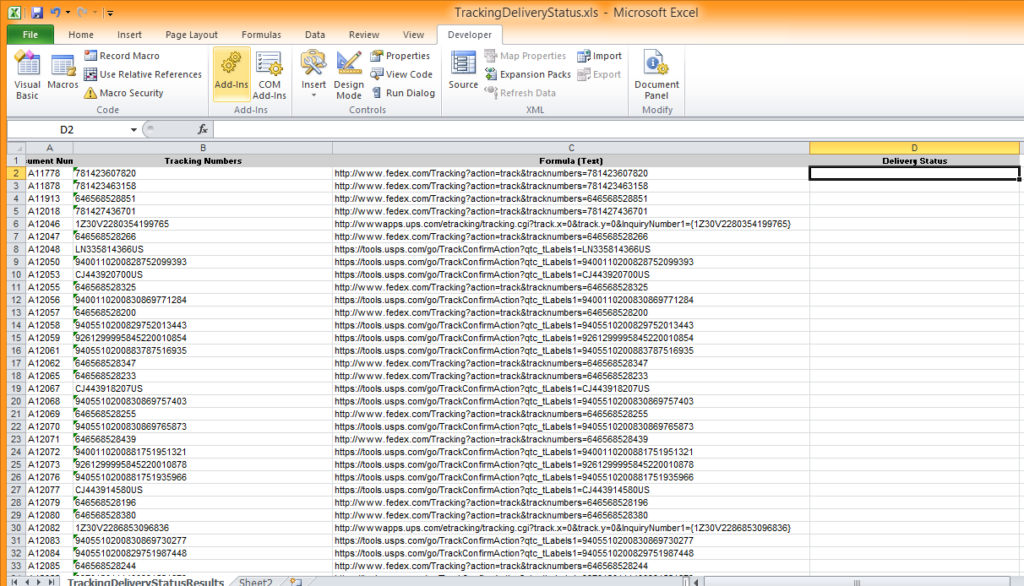Switch to the Page Layout tab
This screenshot has height=586, width=1024.
[191, 35]
